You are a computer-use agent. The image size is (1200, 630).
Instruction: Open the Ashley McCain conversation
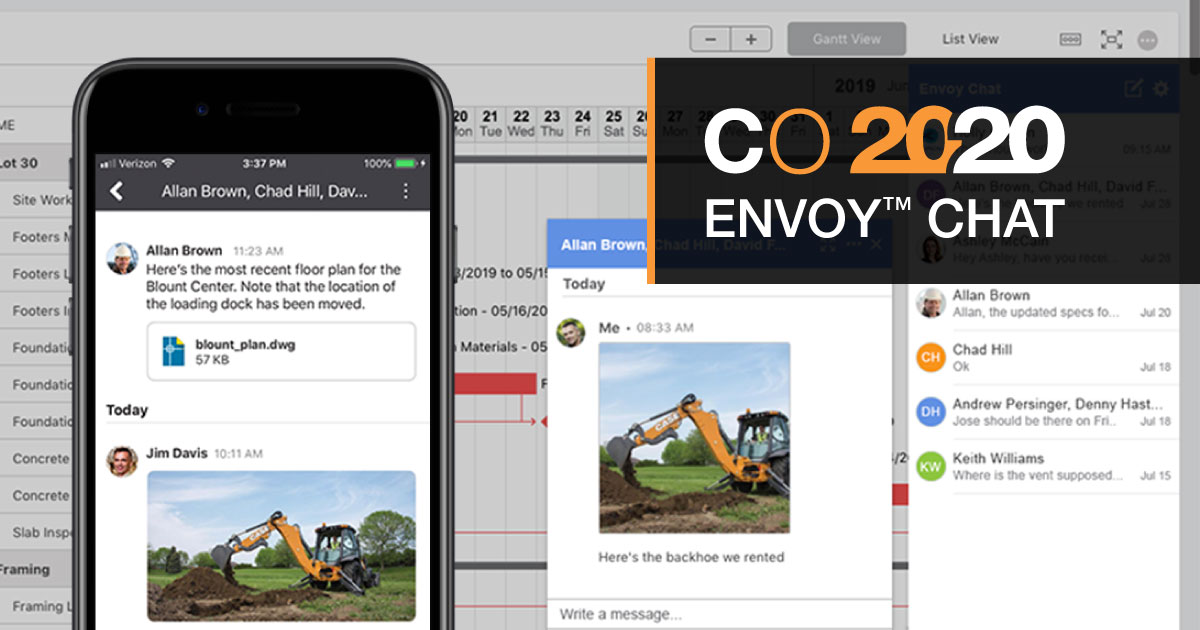1043,249
